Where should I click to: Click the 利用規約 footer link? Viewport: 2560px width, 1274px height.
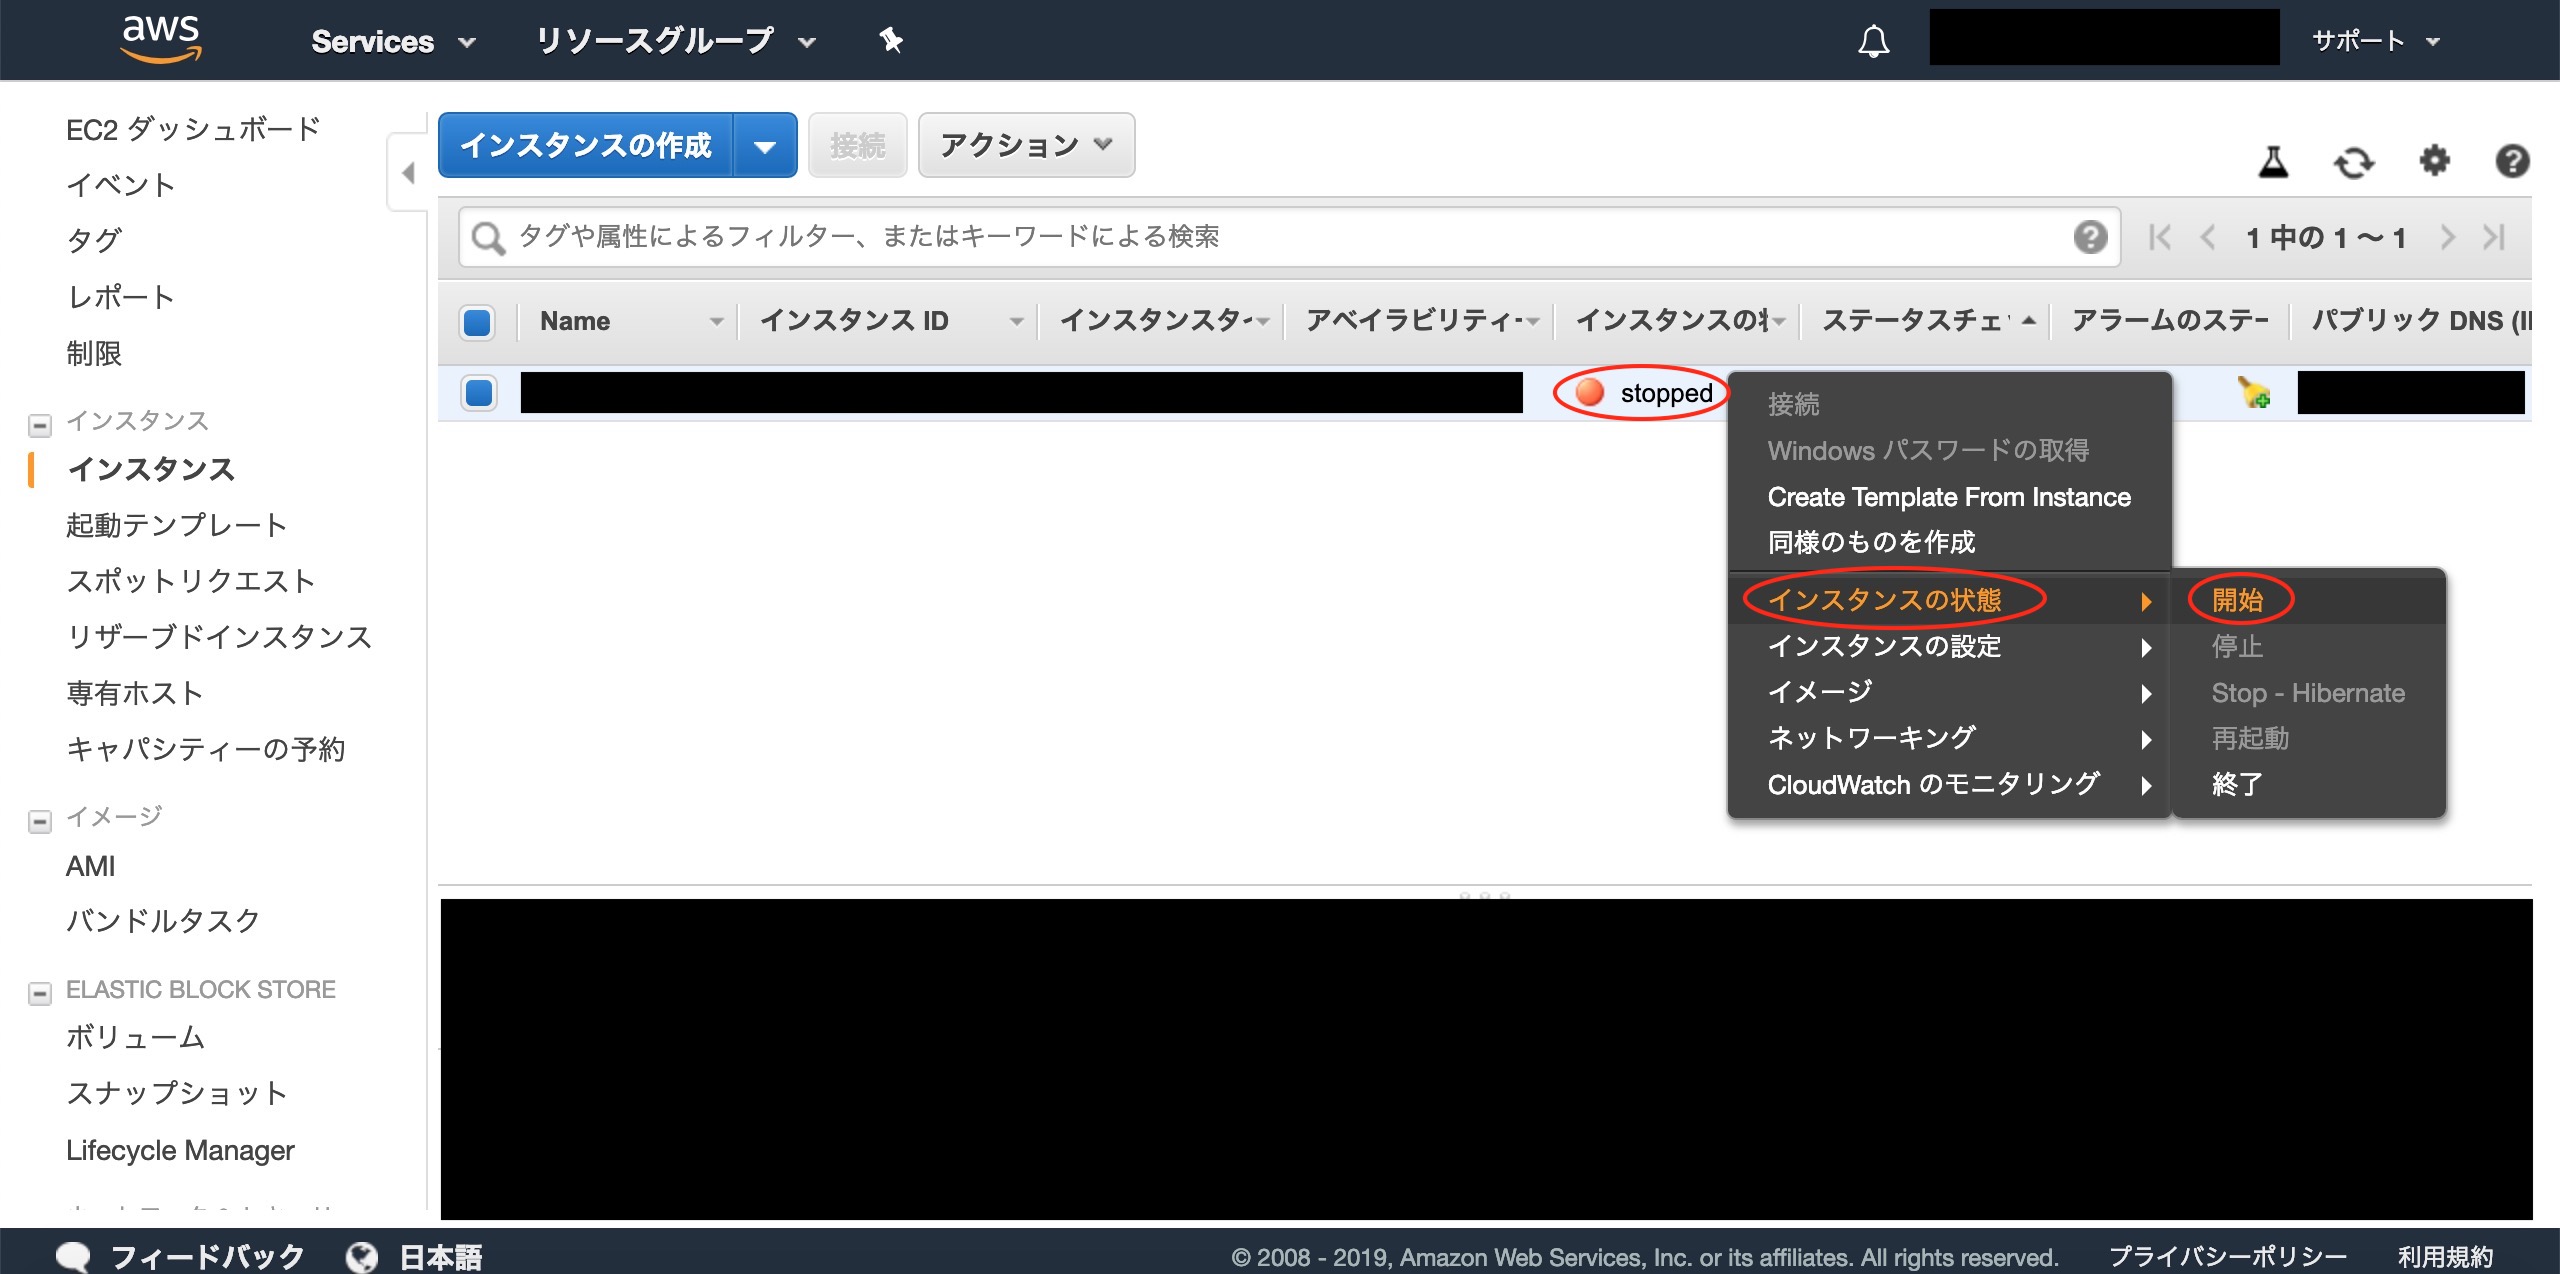click(2446, 1256)
